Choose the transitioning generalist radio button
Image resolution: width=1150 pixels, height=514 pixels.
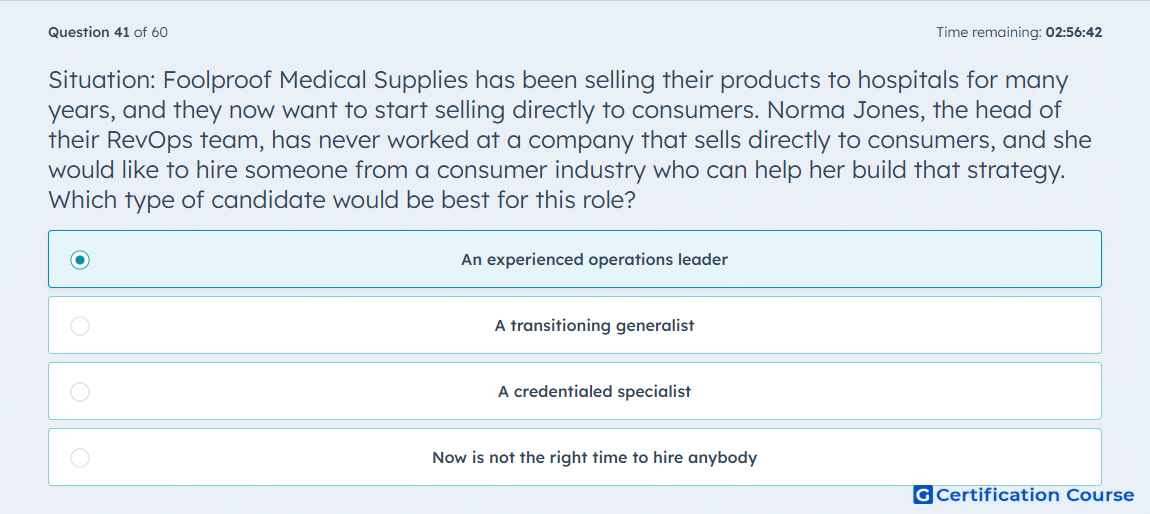click(x=80, y=326)
